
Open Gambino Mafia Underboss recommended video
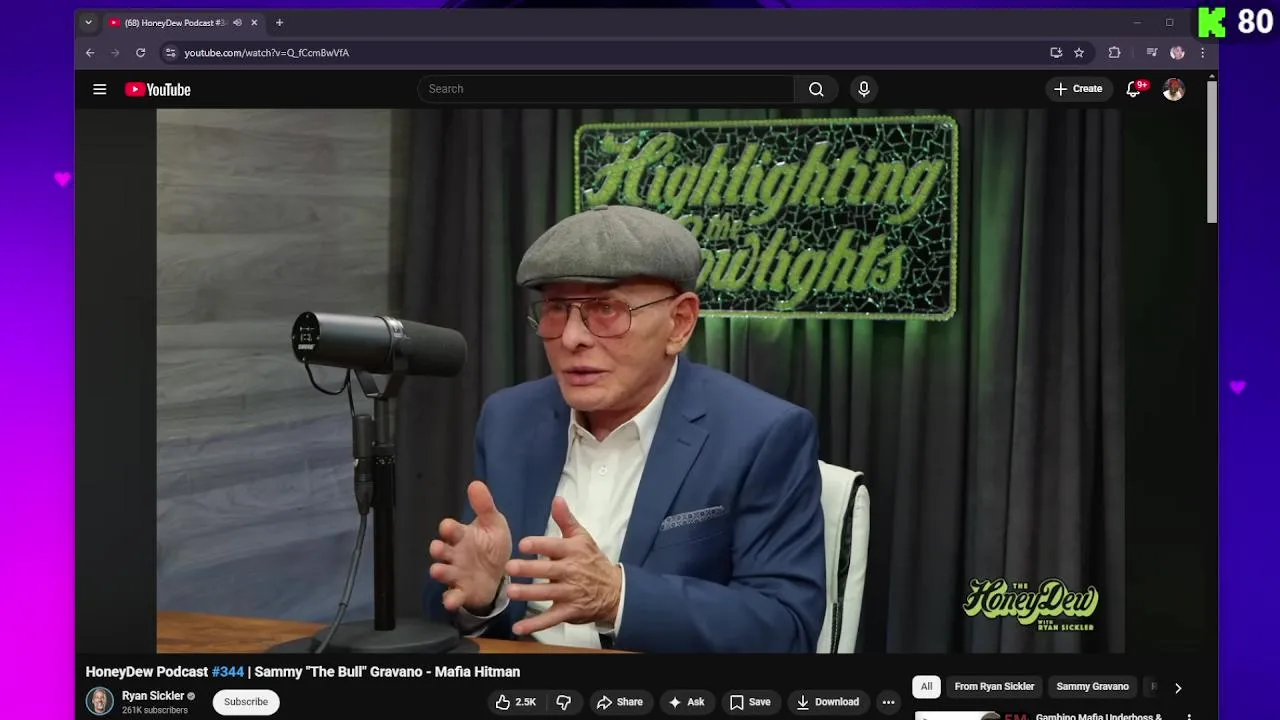pyautogui.click(x=1098, y=716)
